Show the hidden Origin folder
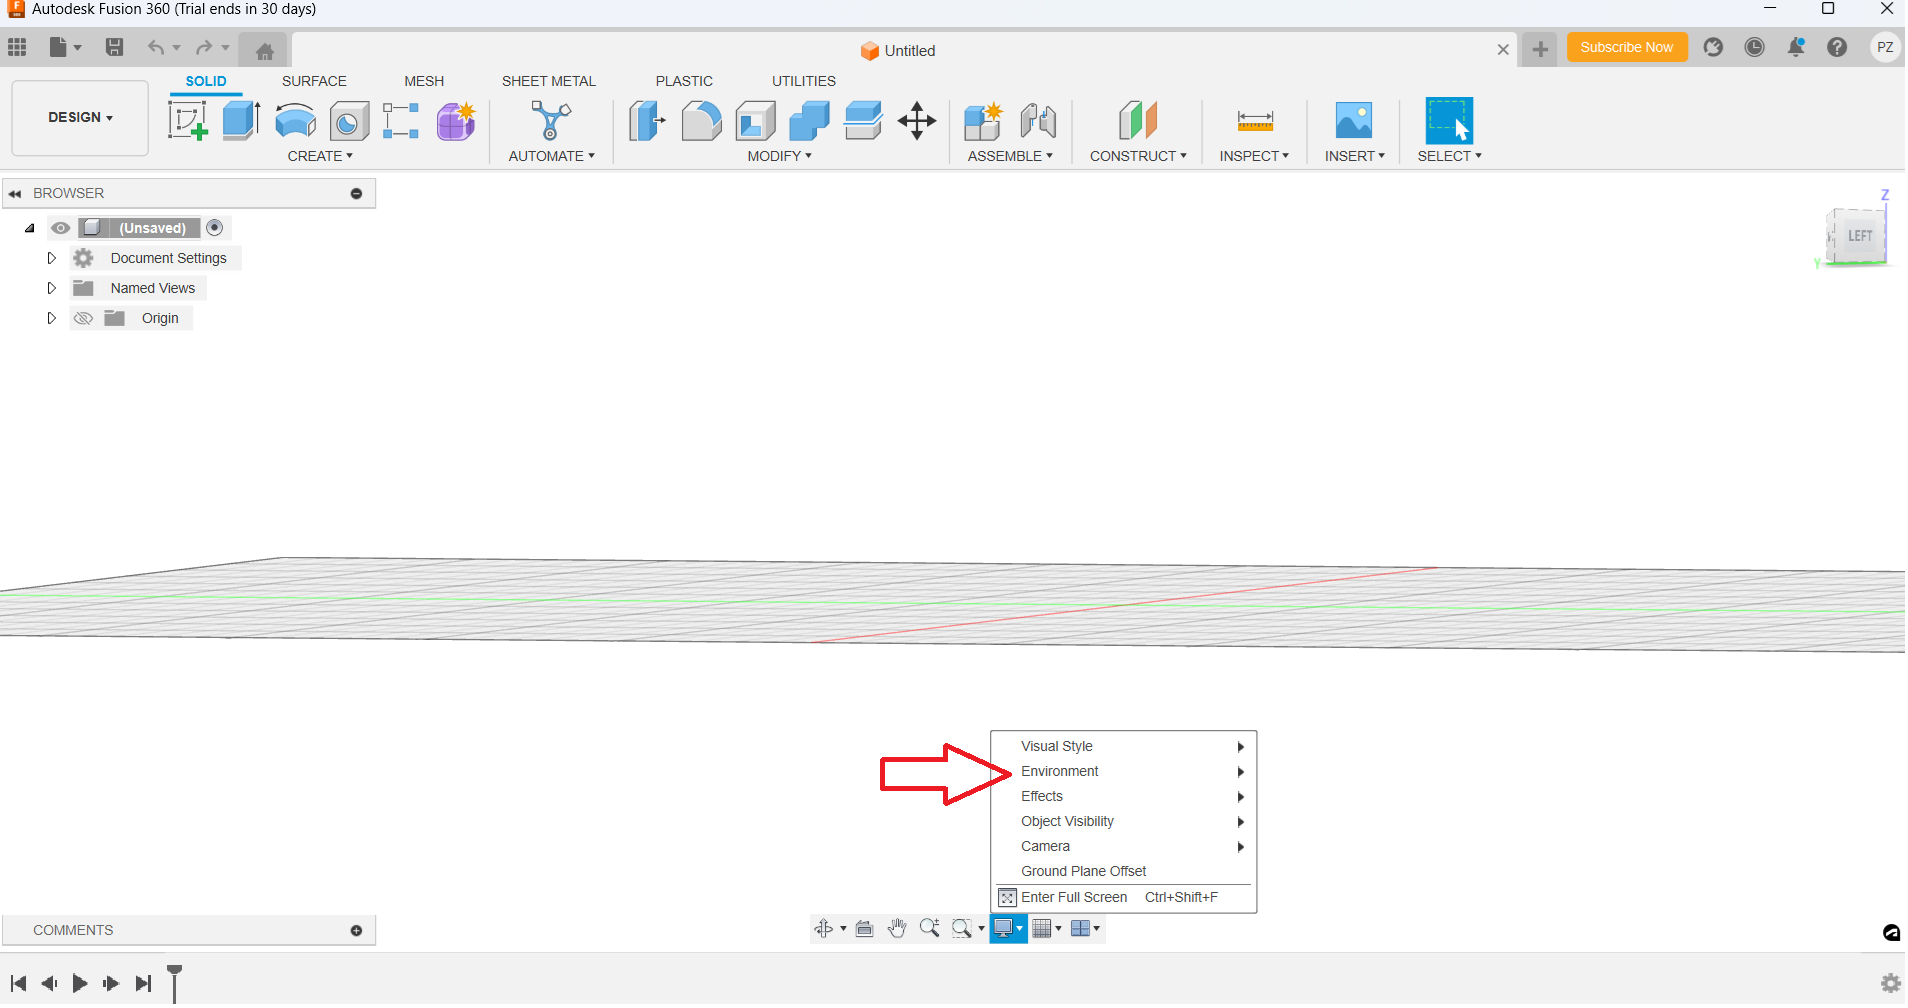This screenshot has width=1908, height=1008. (84, 318)
